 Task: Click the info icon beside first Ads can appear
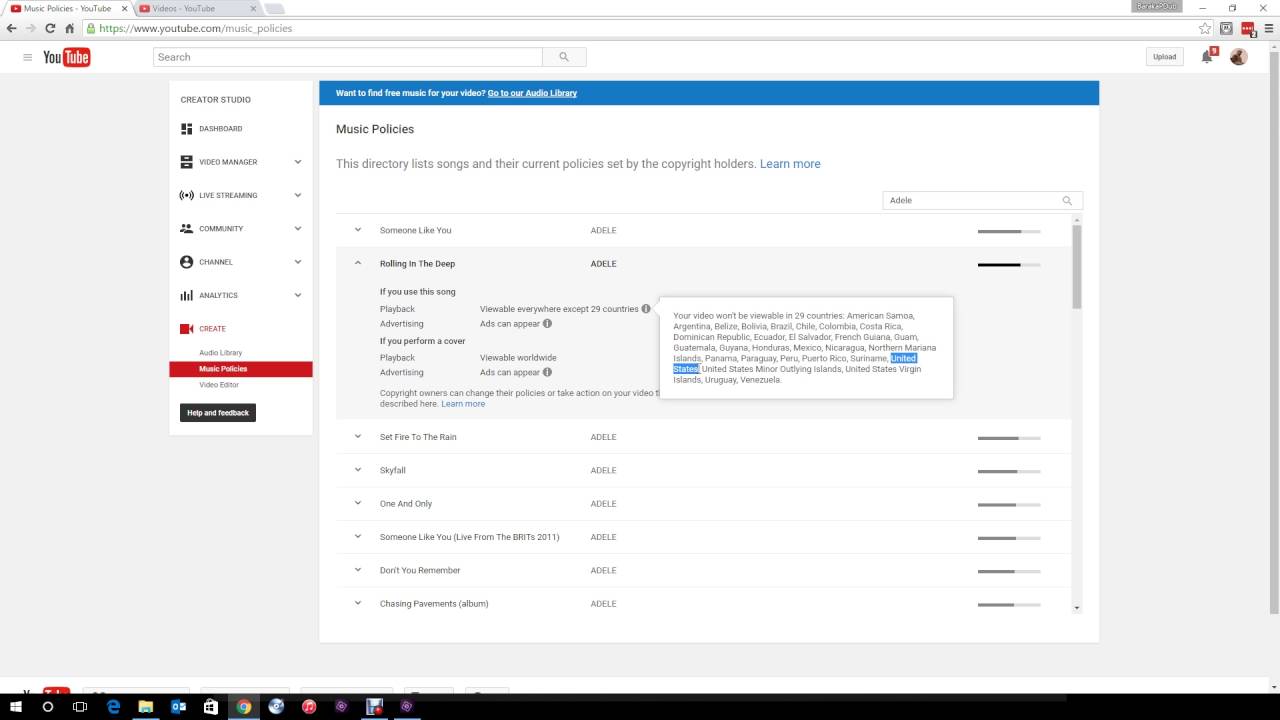[547, 324]
